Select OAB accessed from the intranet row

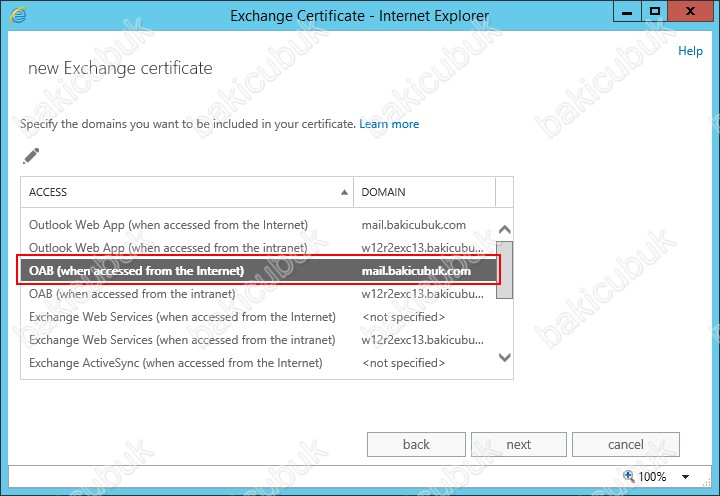[258, 293]
